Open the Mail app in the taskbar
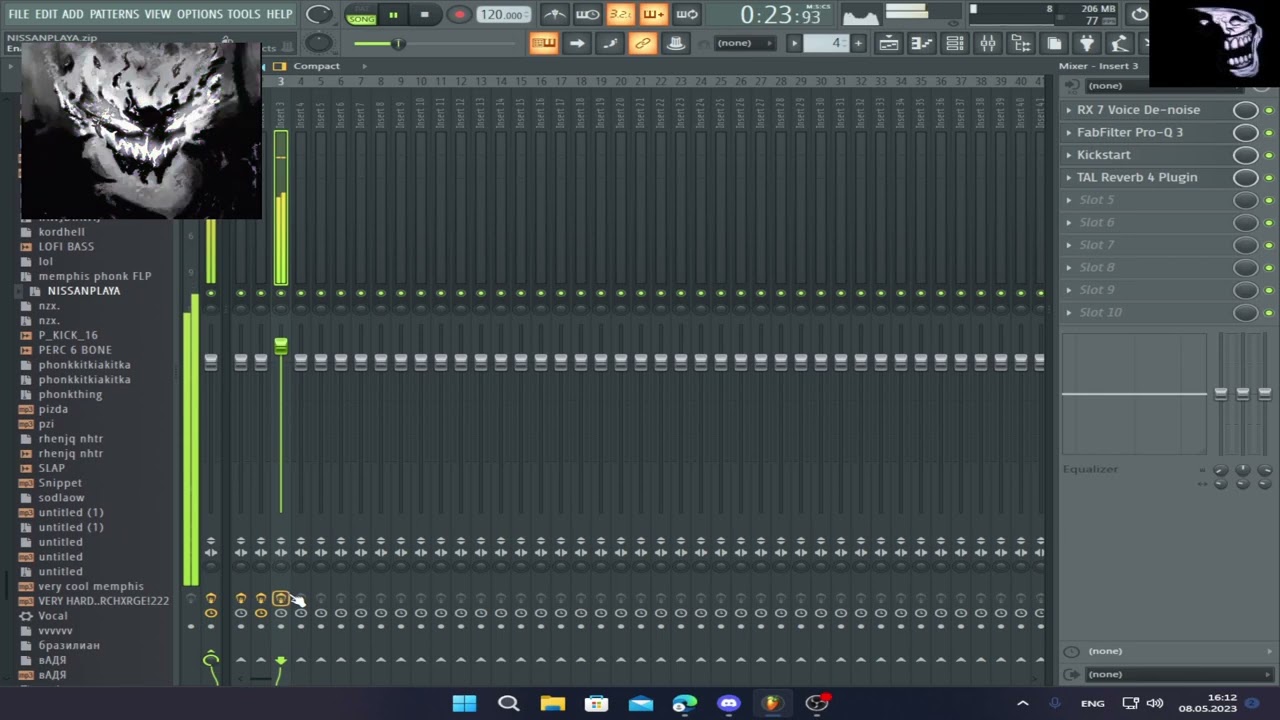 click(x=640, y=703)
